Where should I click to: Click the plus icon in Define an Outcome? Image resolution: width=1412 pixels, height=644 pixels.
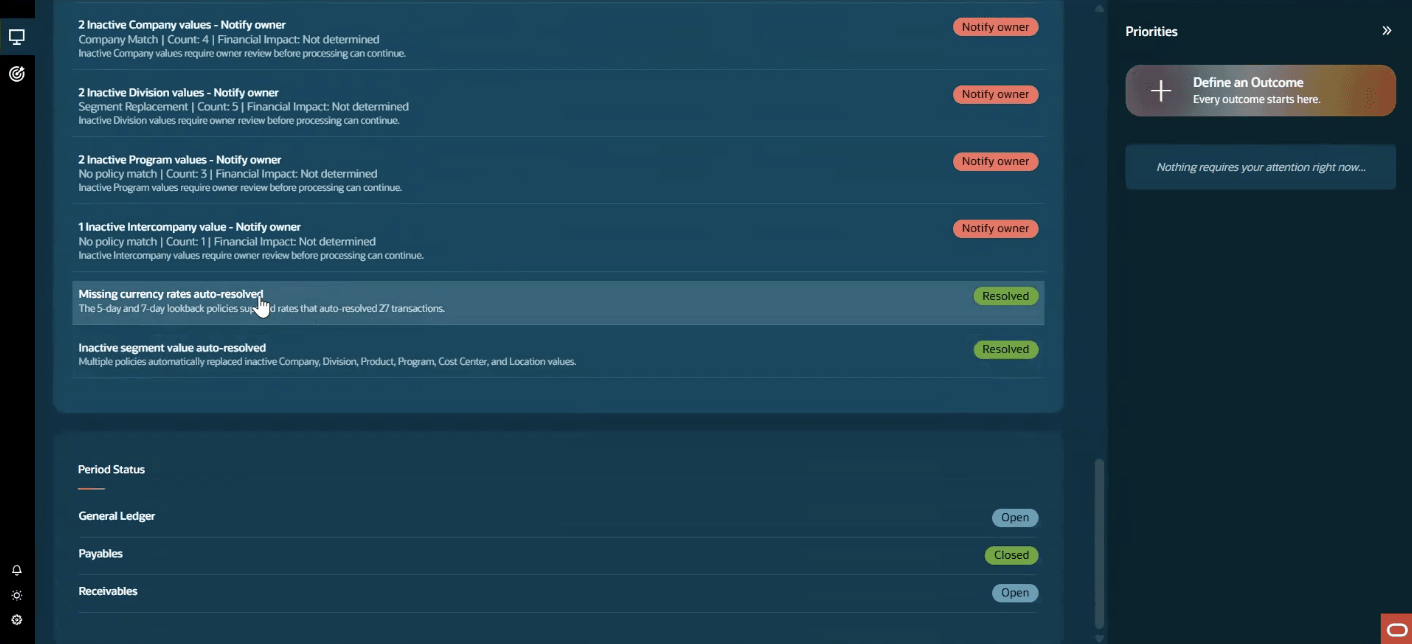click(1160, 91)
